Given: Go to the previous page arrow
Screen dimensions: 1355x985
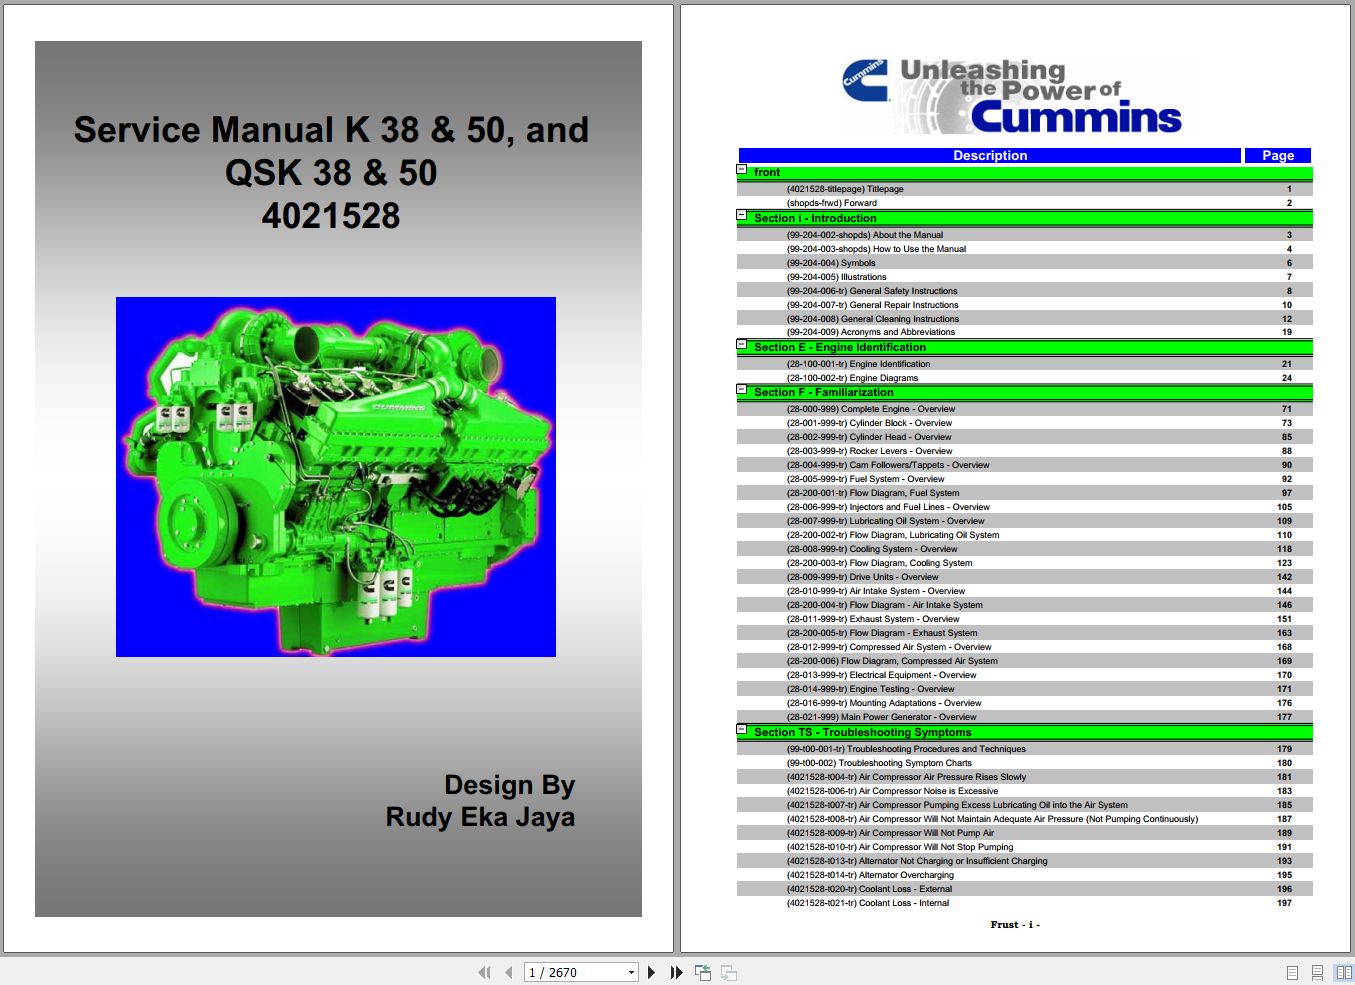Looking at the screenshot, I should point(509,972).
